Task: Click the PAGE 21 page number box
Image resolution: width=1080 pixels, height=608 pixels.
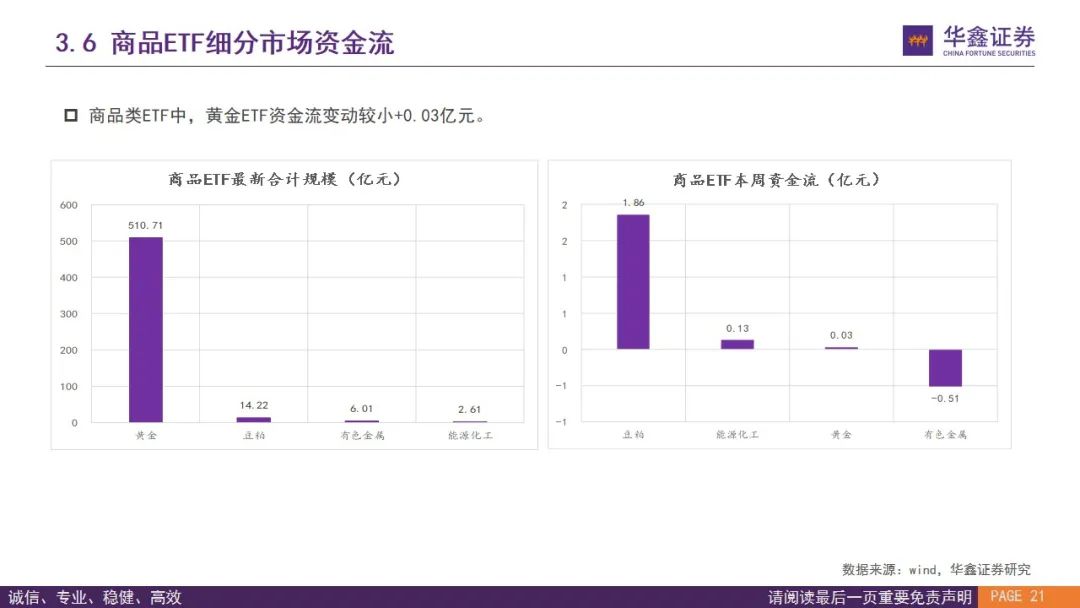Action: coord(1028,597)
